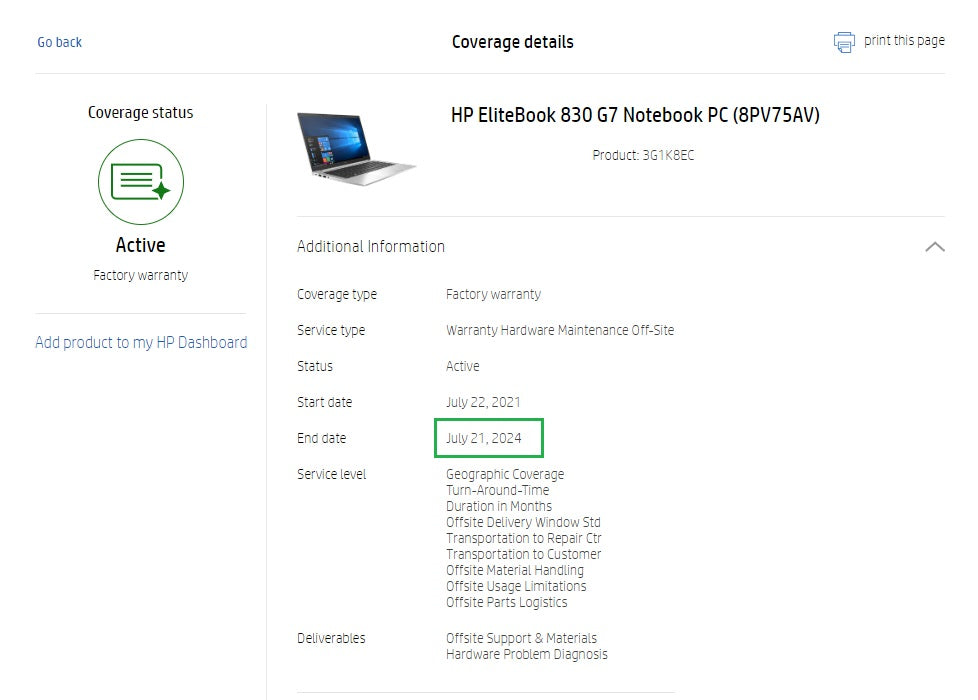Click Transportation to Customer entry

tap(524, 554)
